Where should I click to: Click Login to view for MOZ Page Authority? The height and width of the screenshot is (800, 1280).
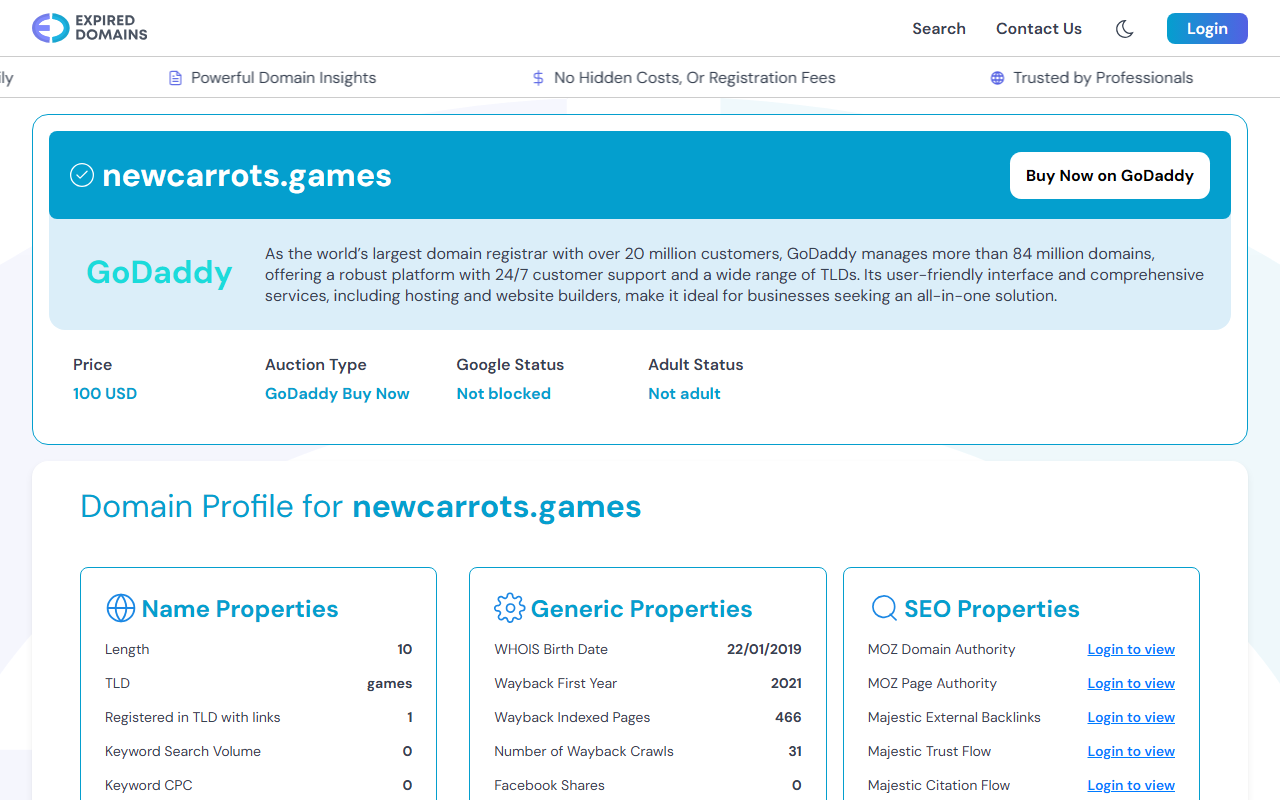tap(1131, 683)
